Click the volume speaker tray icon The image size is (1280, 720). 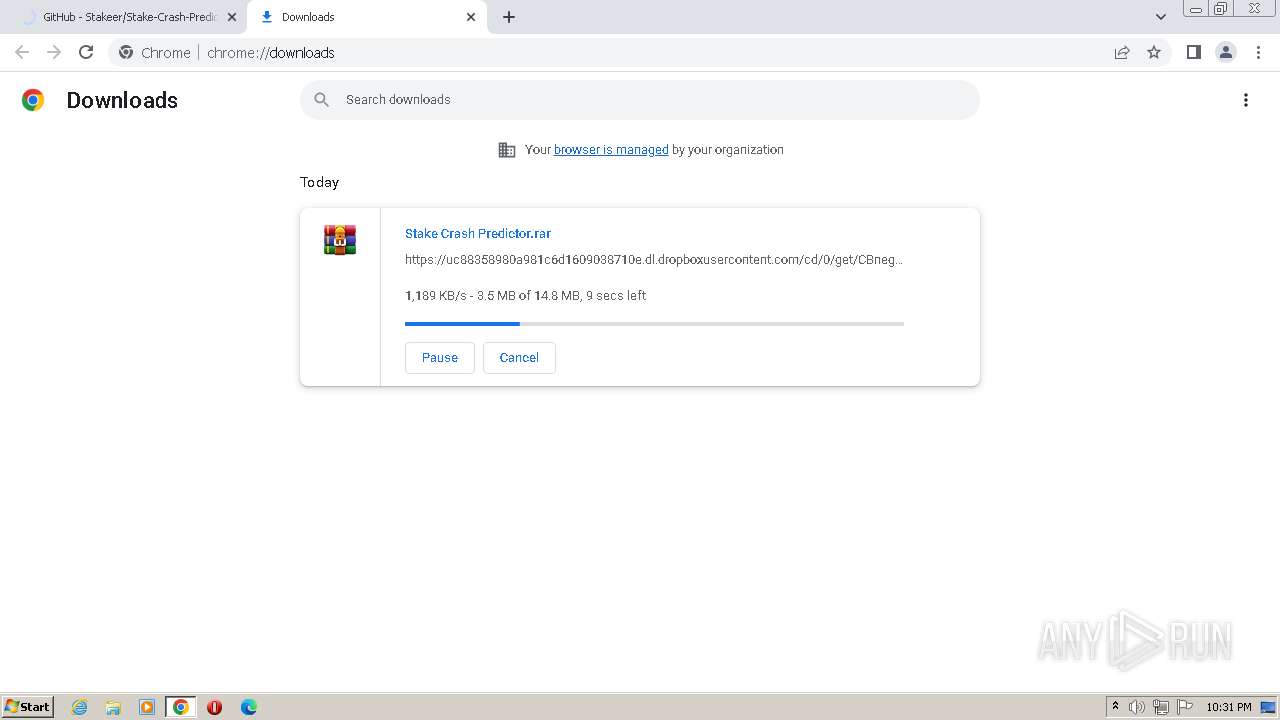click(1137, 707)
